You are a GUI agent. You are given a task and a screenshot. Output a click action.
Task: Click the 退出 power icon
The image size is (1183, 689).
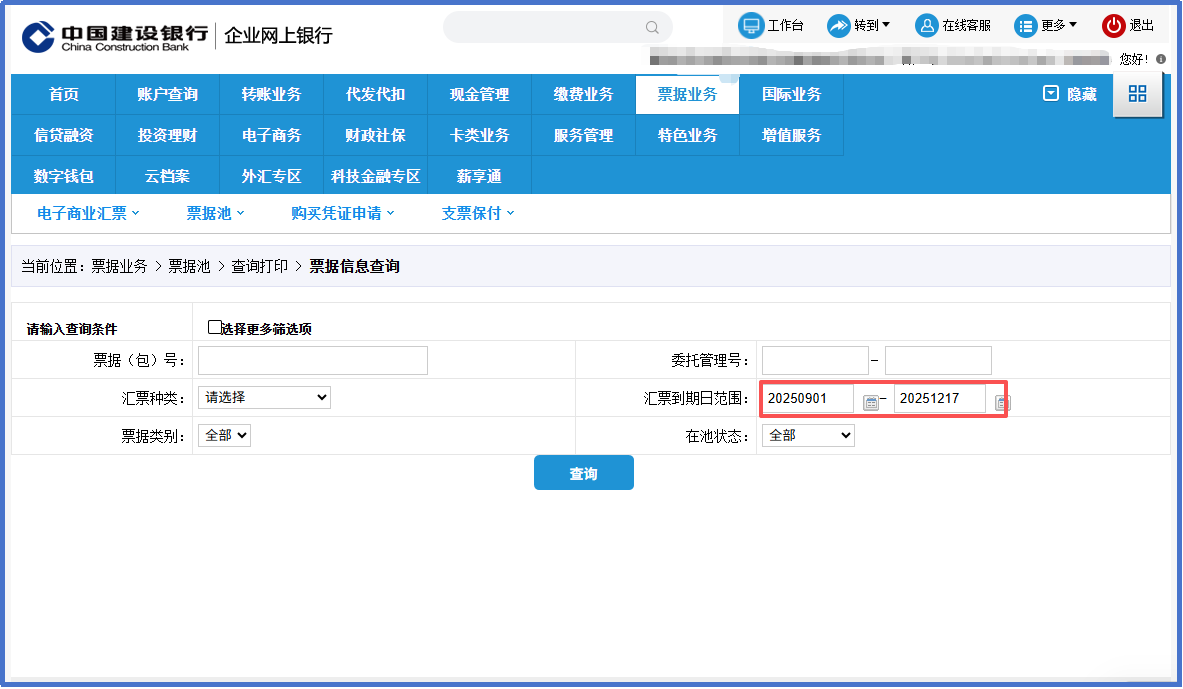coord(1113,26)
